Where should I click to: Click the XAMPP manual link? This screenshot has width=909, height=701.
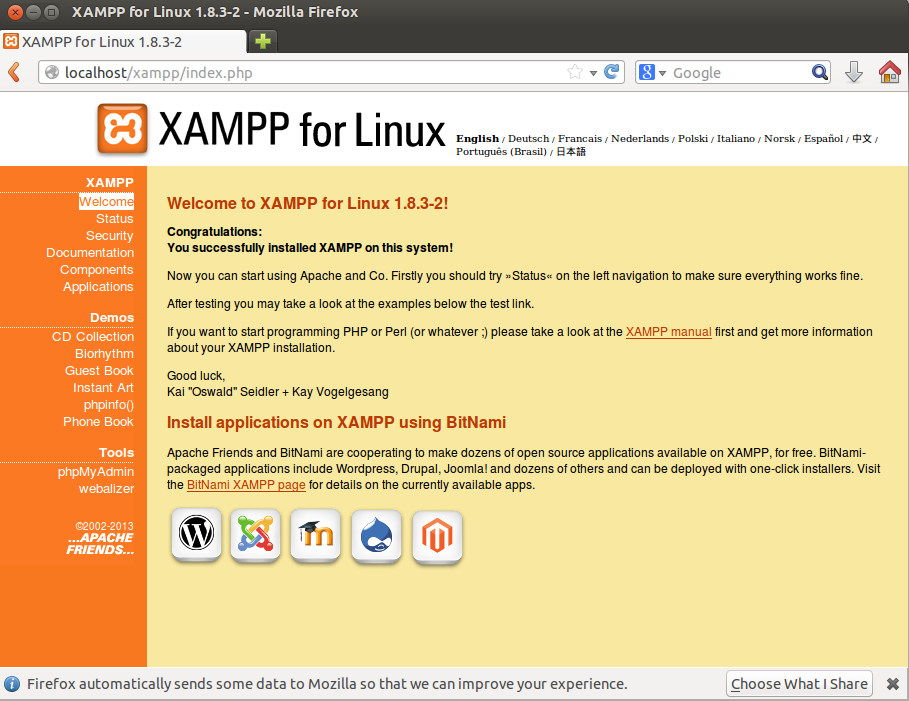pyautogui.click(x=668, y=332)
